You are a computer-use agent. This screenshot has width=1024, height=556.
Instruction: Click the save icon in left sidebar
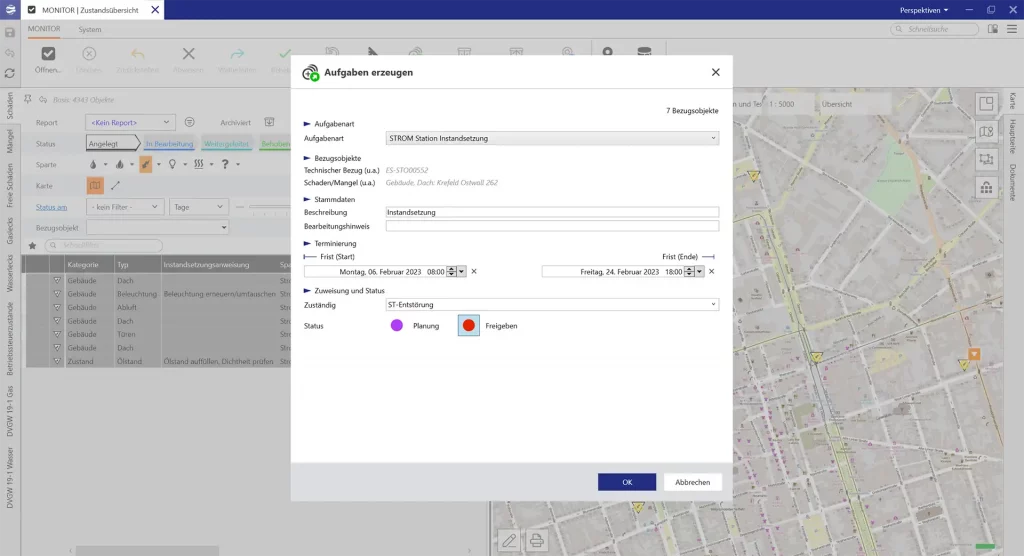click(x=9, y=32)
